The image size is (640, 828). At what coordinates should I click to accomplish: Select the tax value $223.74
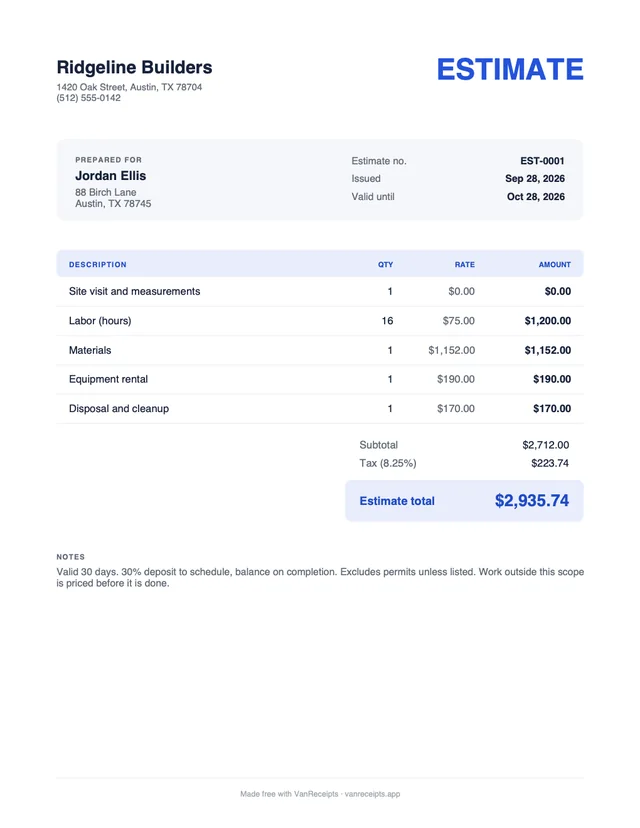coord(550,463)
